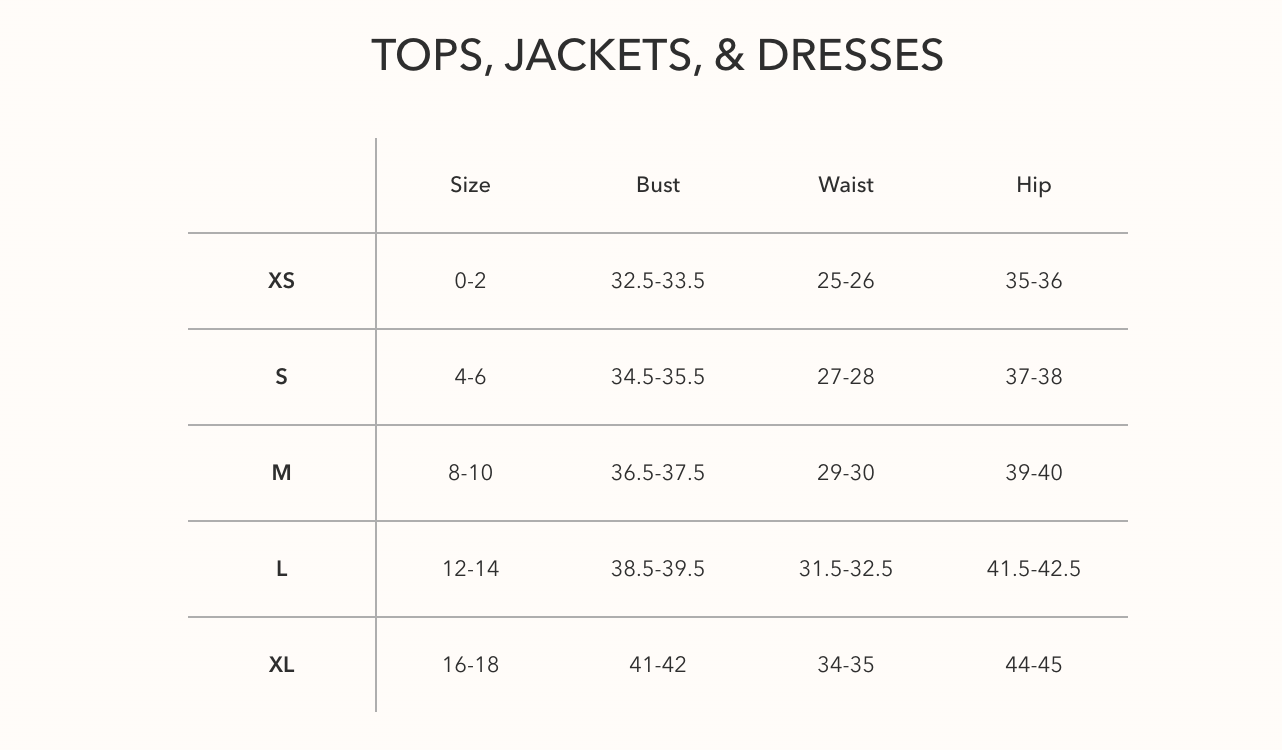
Task: Select the L hip value 41.5-42.5
Action: (1034, 569)
